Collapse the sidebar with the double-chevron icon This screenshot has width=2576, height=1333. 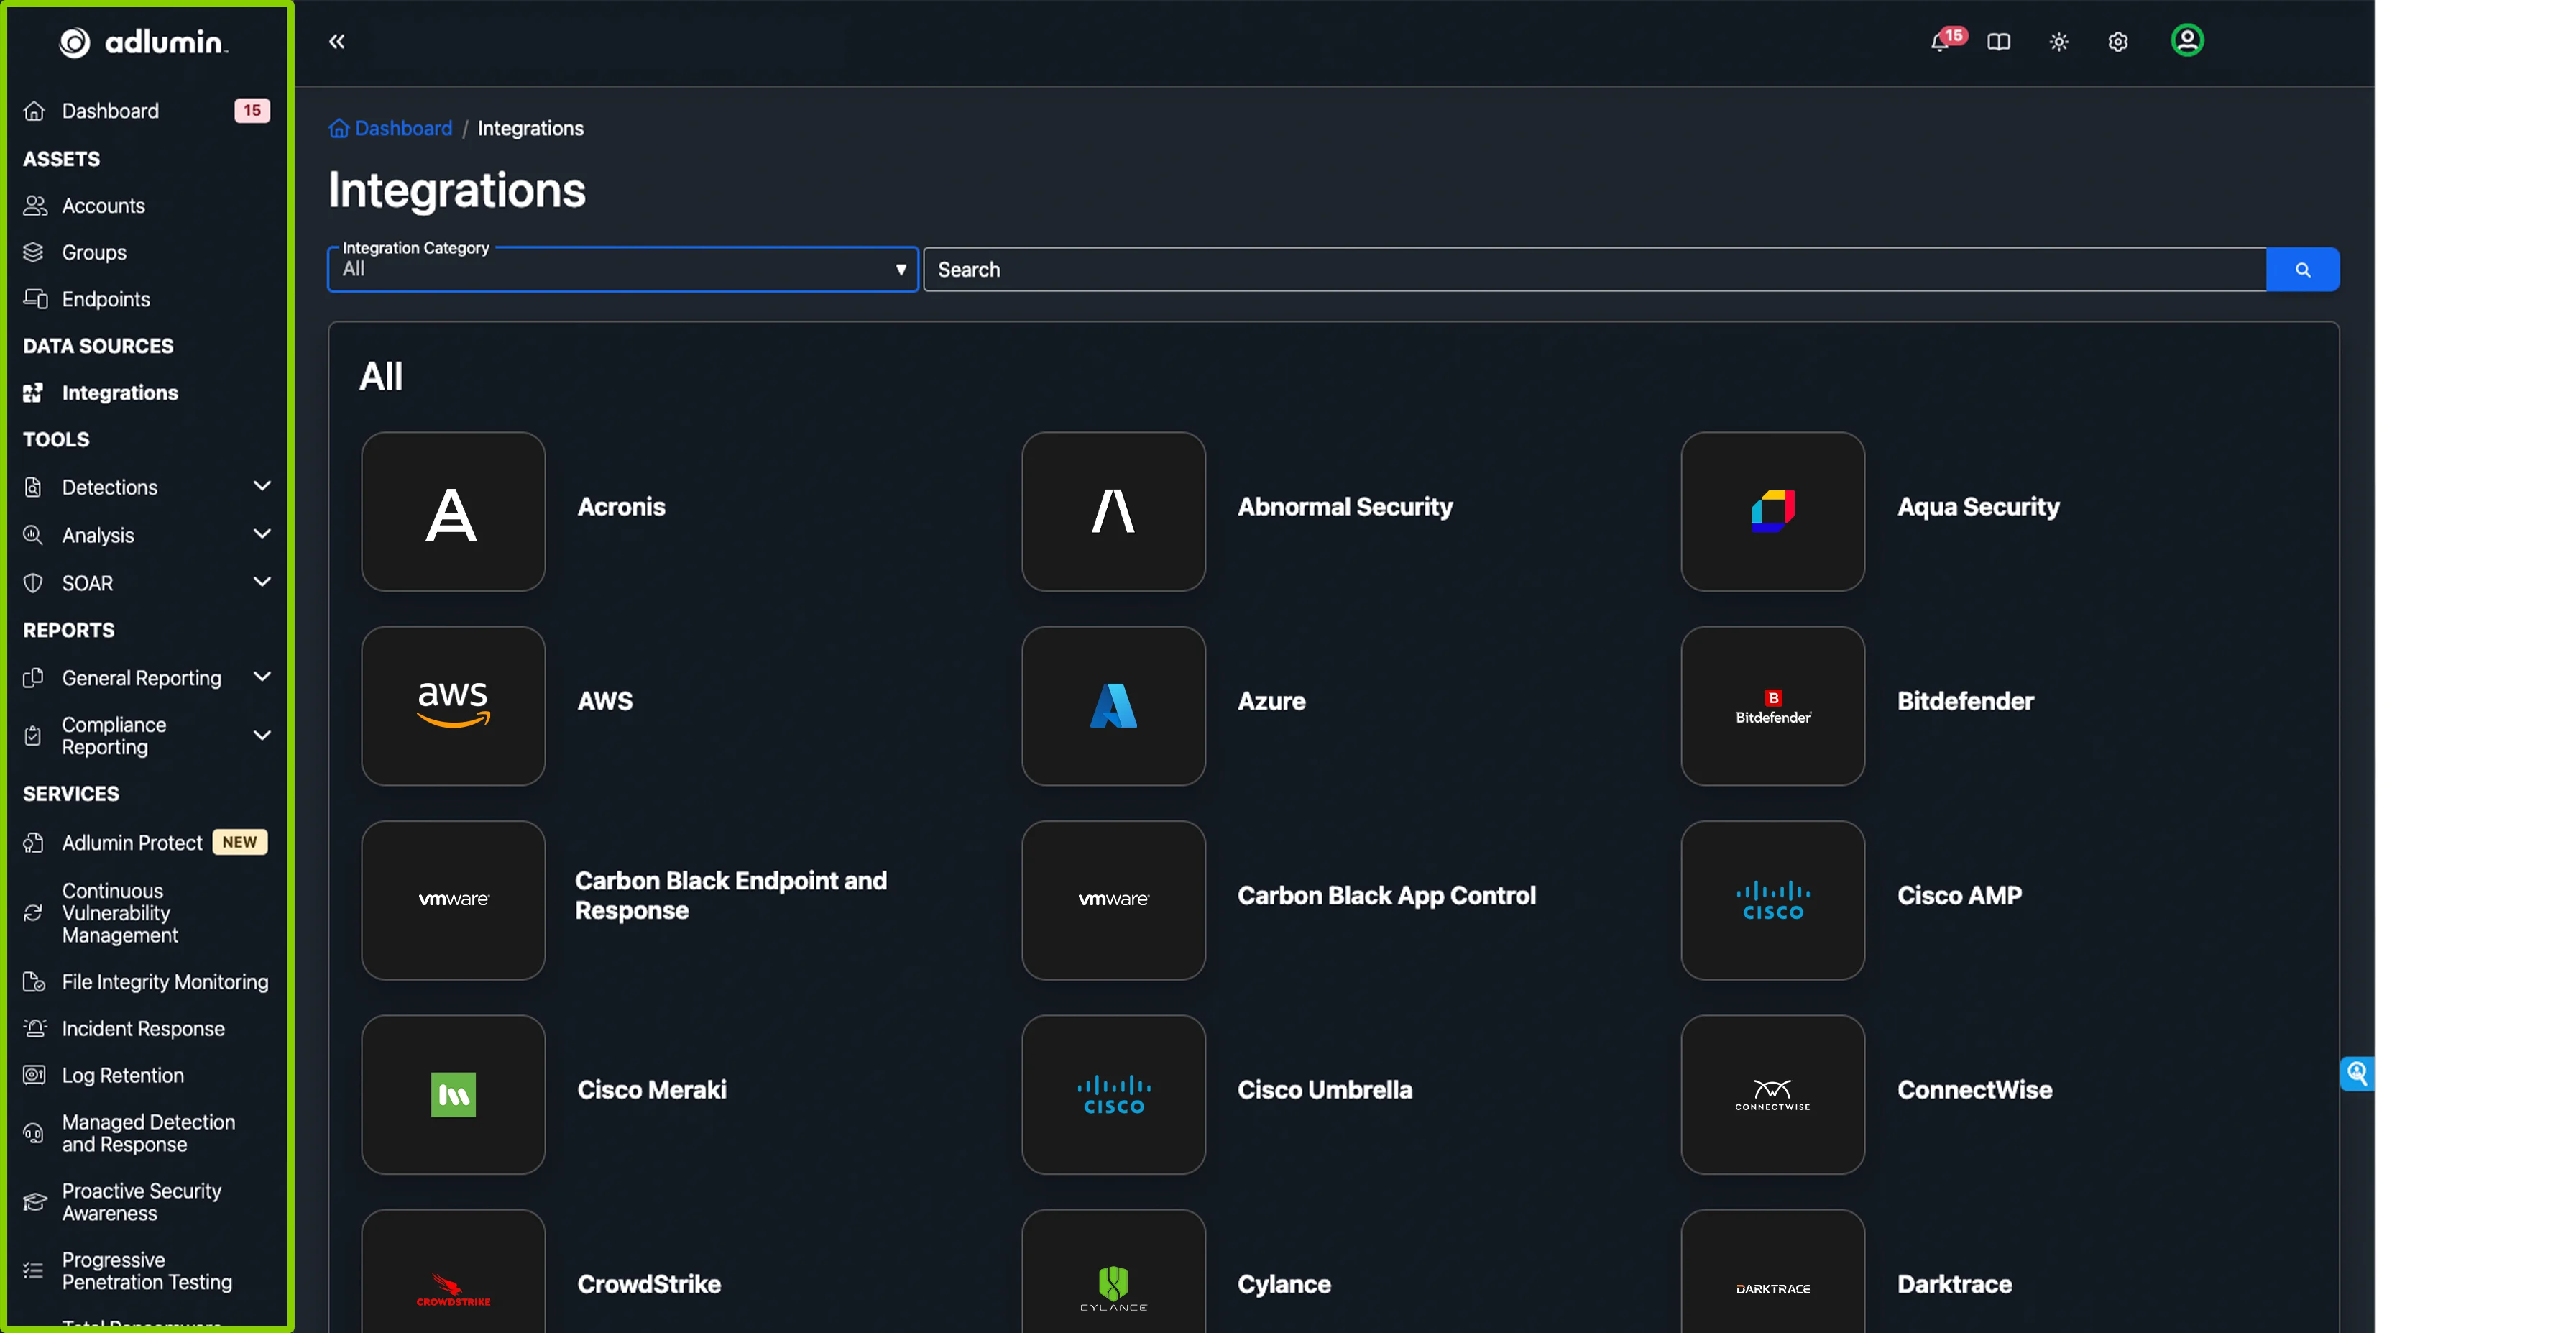(x=337, y=41)
